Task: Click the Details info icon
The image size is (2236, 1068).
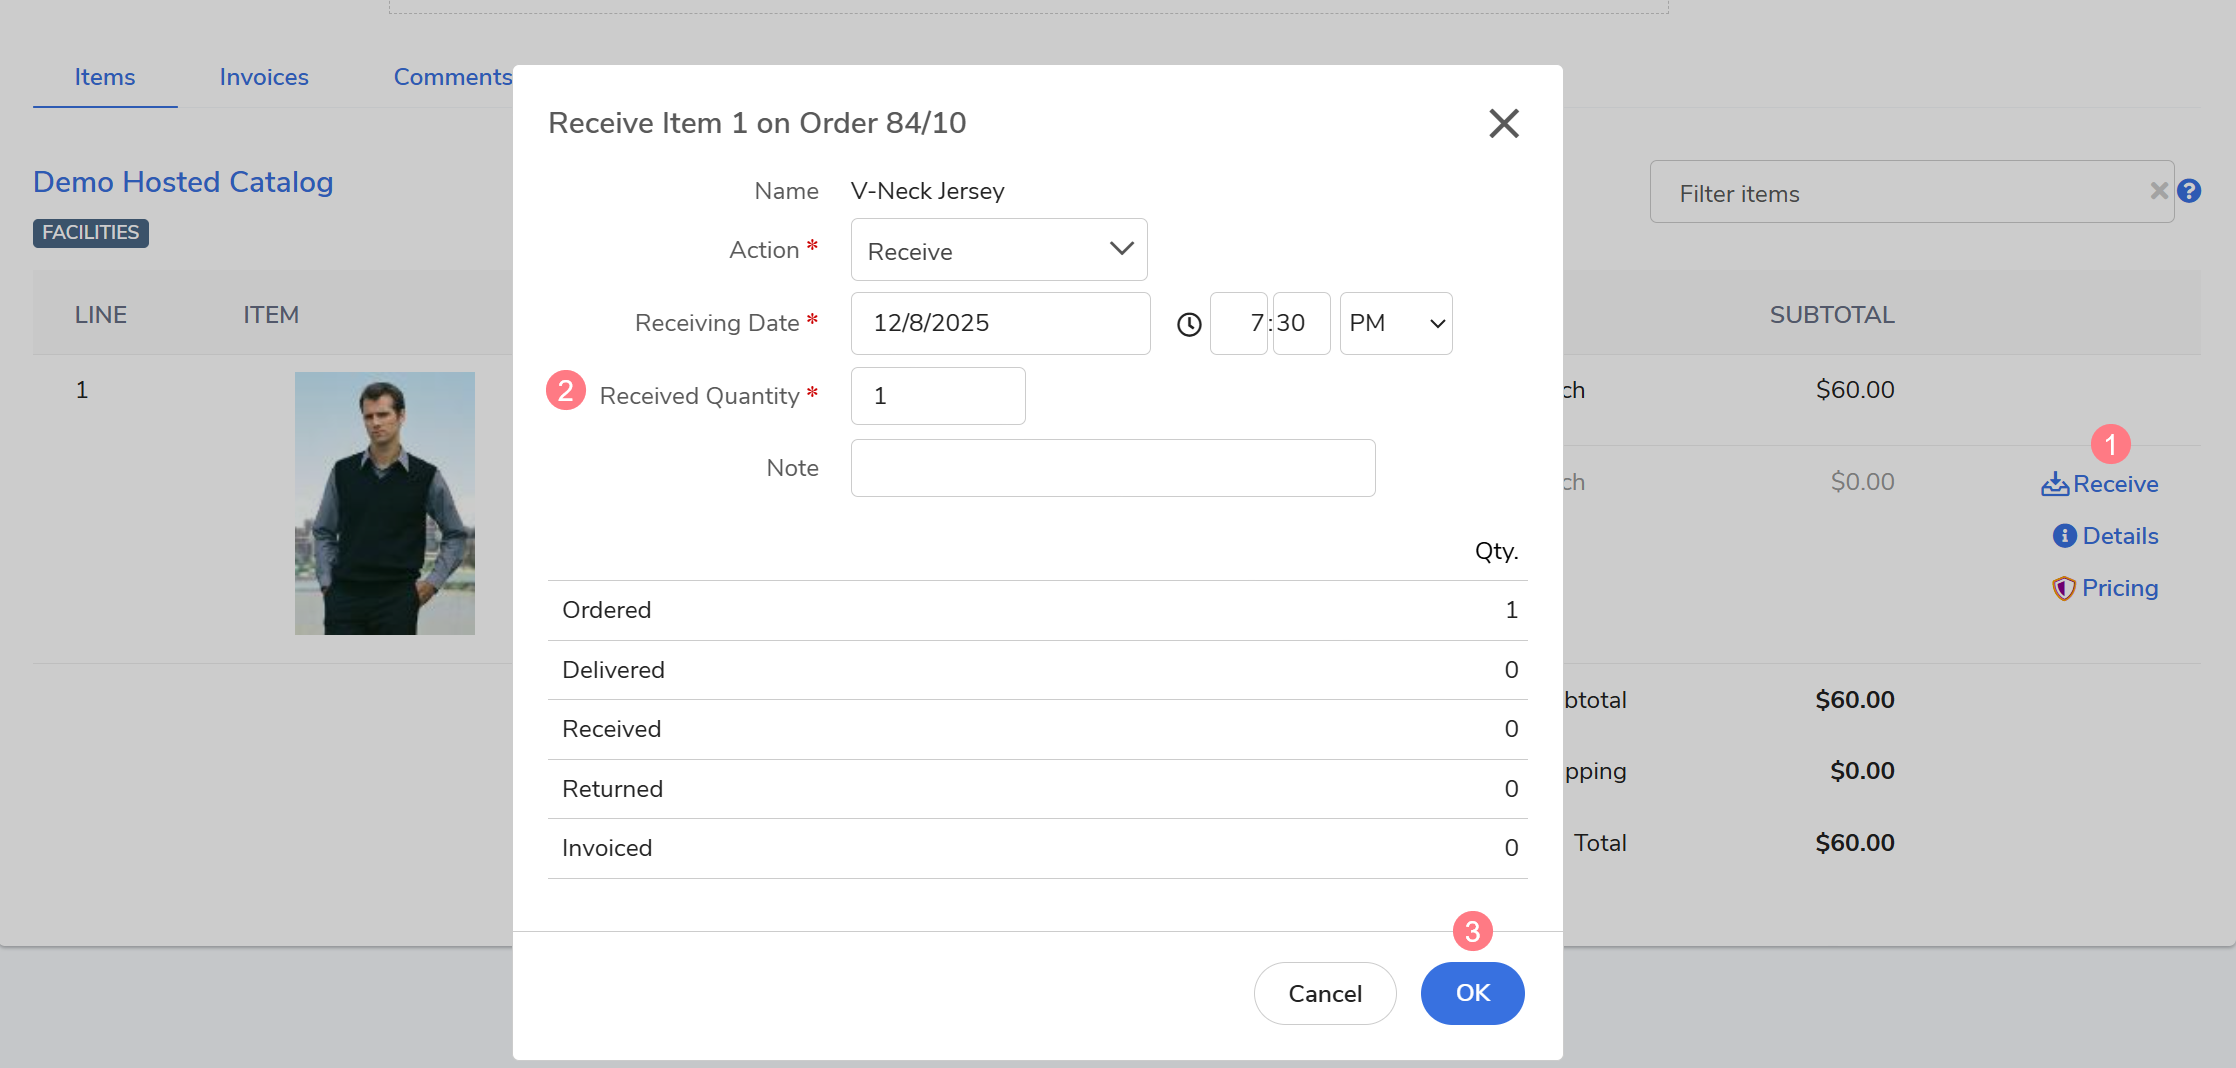Action: click(x=2064, y=536)
